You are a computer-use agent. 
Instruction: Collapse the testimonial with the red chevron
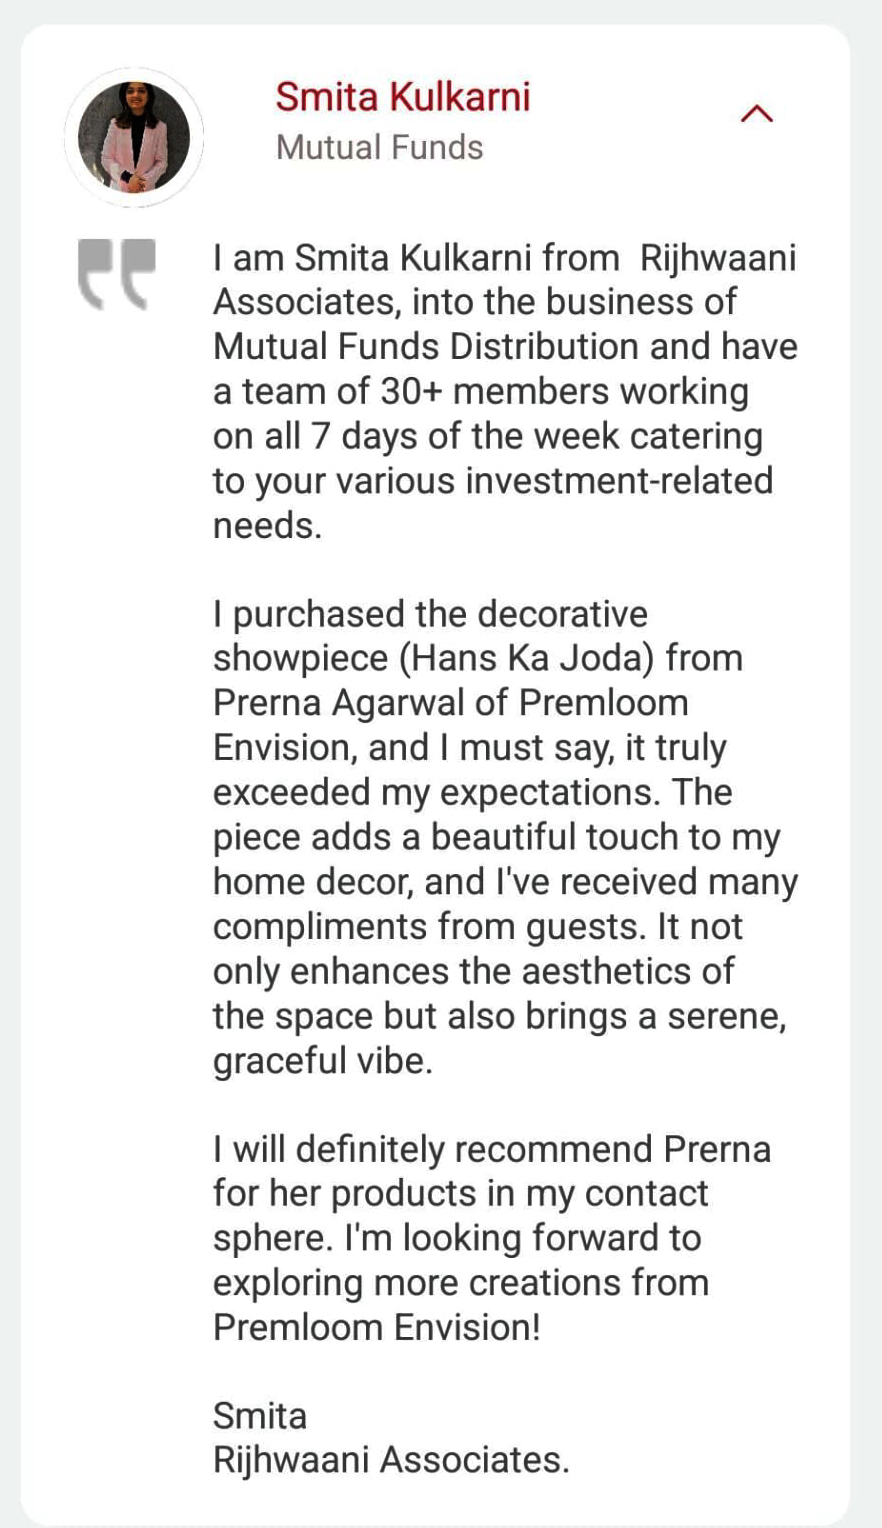[756, 115]
